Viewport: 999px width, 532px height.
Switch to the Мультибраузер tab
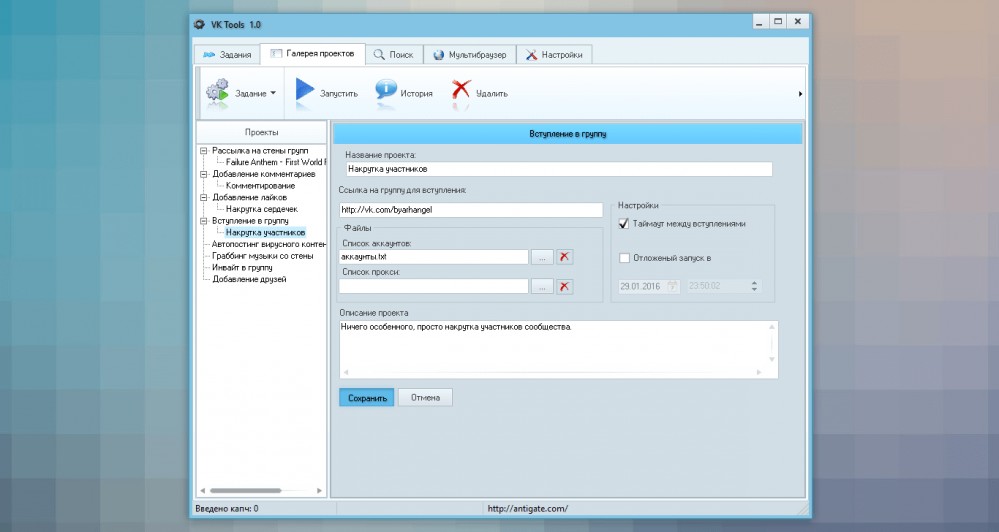click(x=470, y=55)
